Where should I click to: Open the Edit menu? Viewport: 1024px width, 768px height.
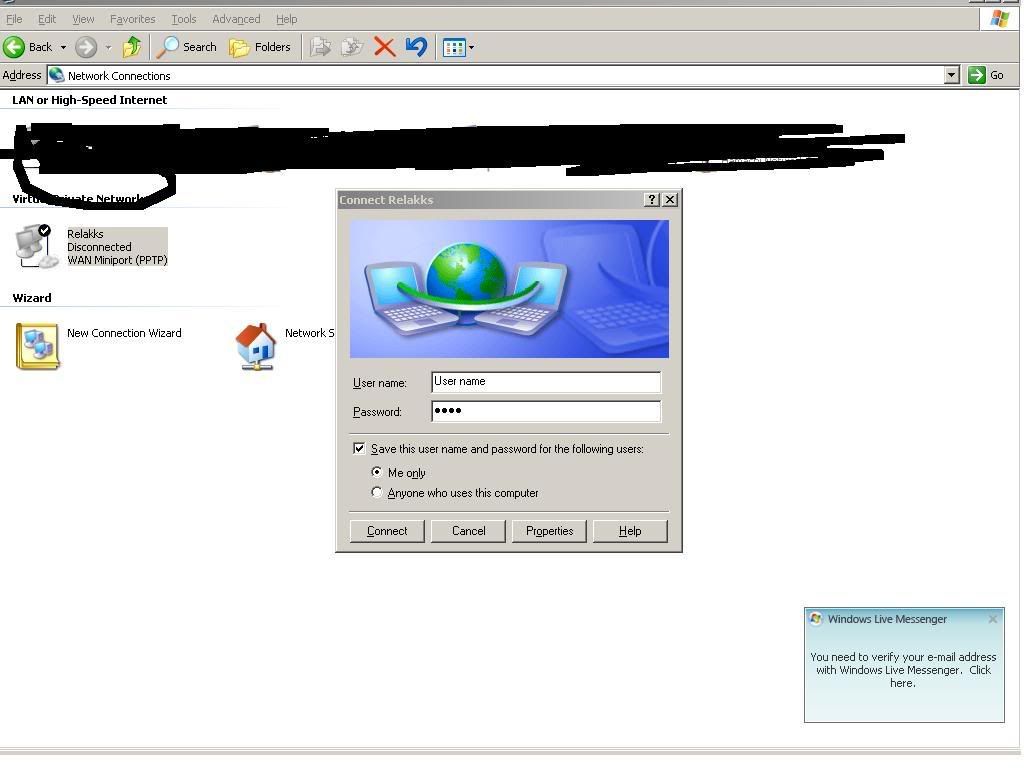(x=46, y=19)
